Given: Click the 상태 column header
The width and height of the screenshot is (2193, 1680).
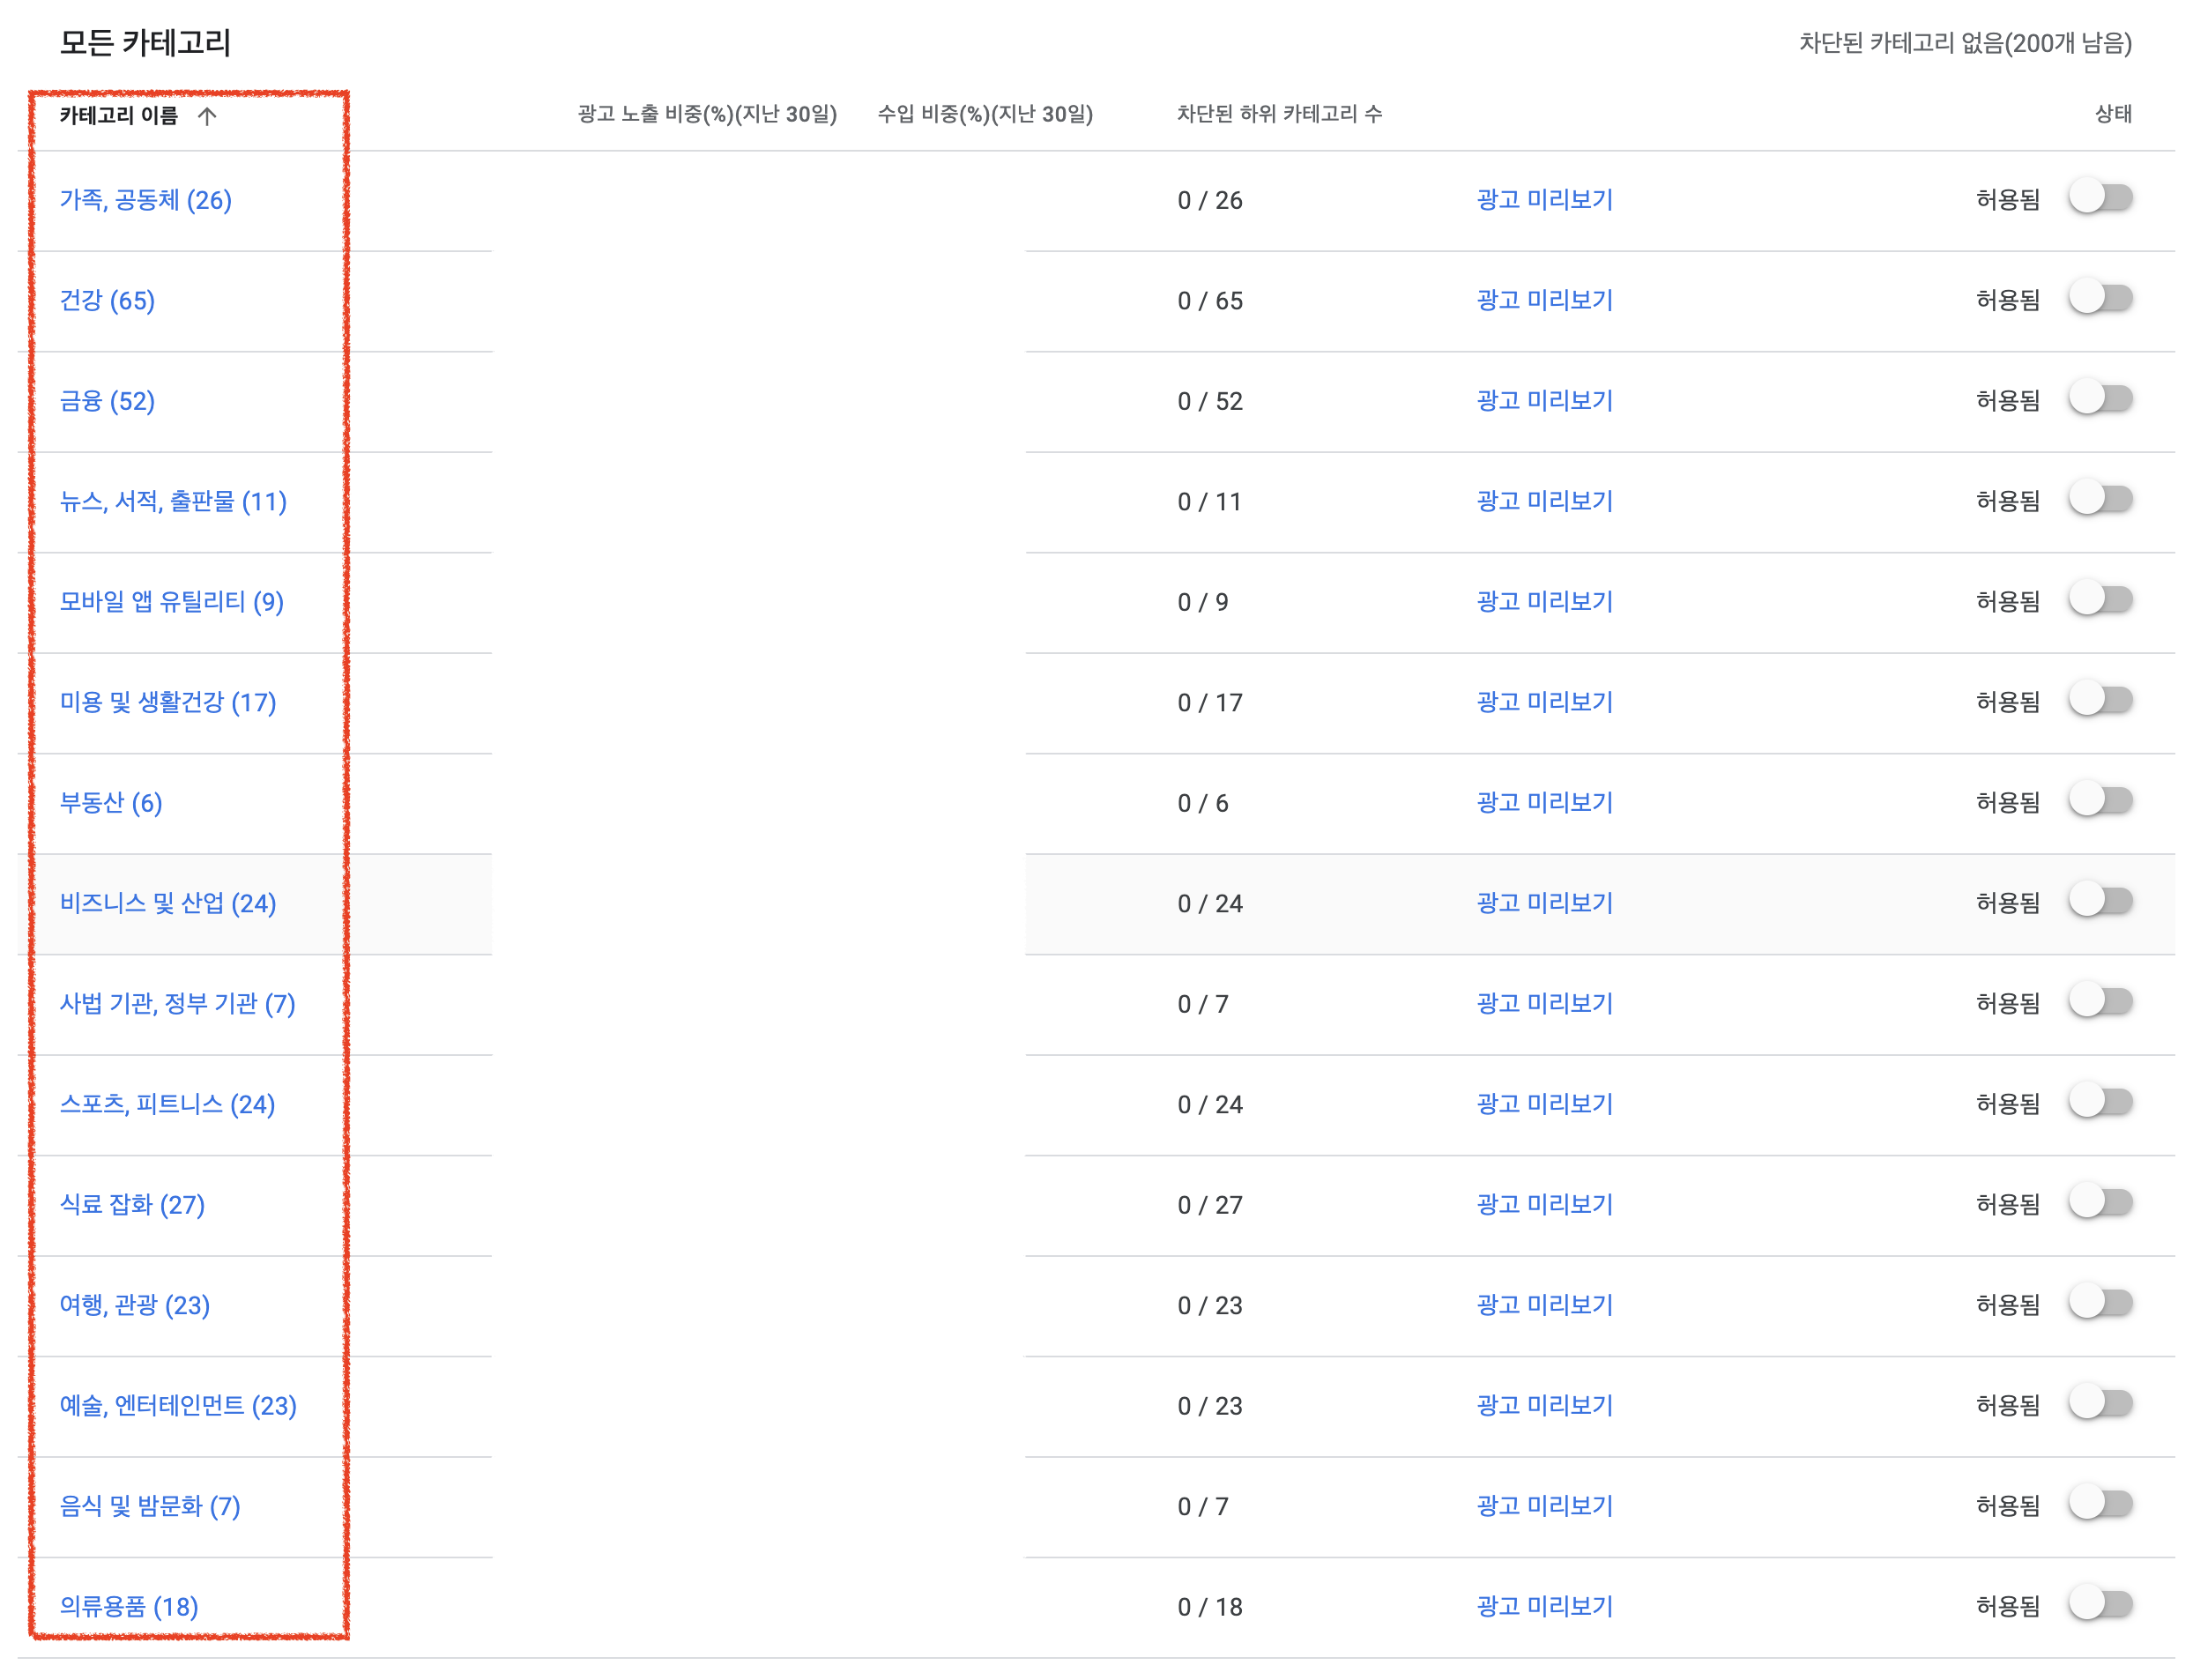Looking at the screenshot, I should click(x=2112, y=114).
